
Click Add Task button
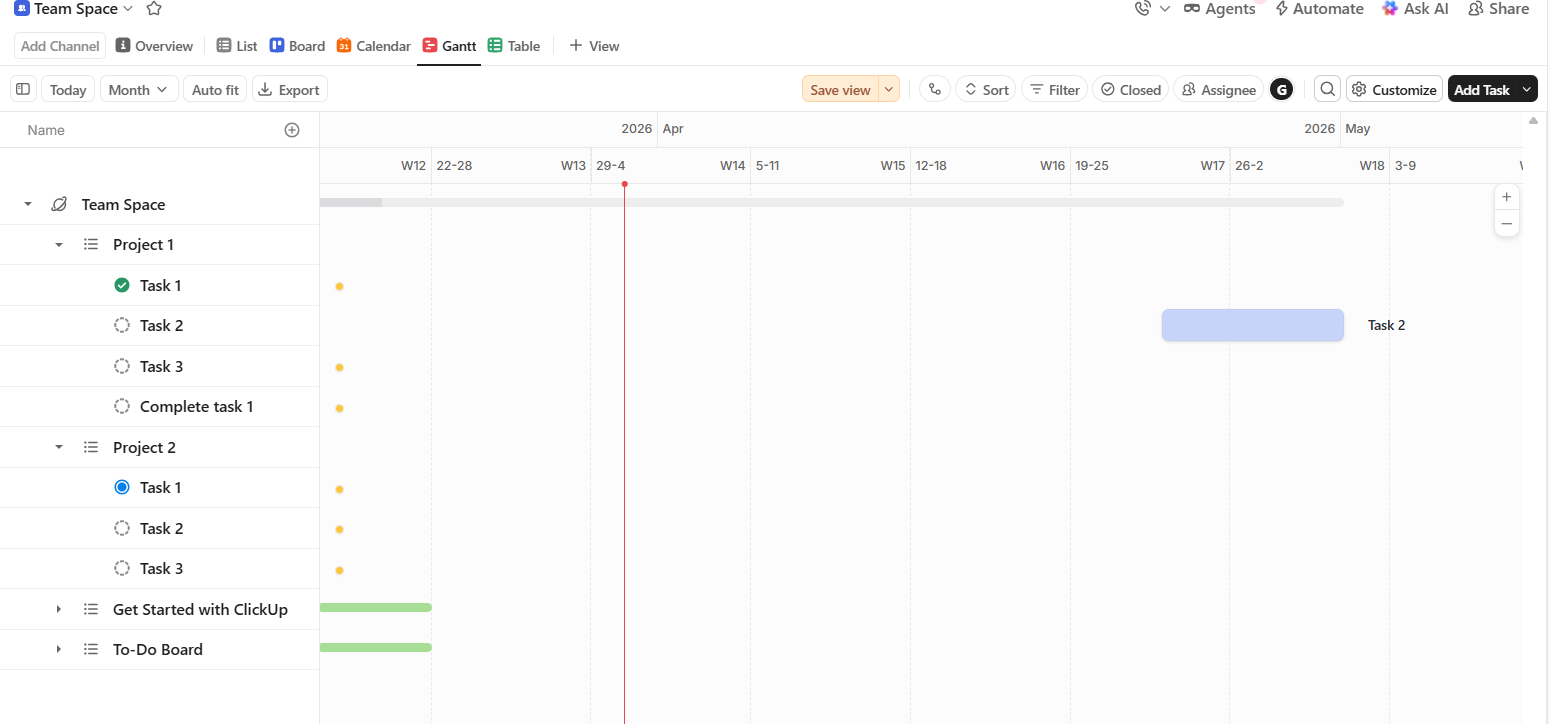[x=1482, y=90]
